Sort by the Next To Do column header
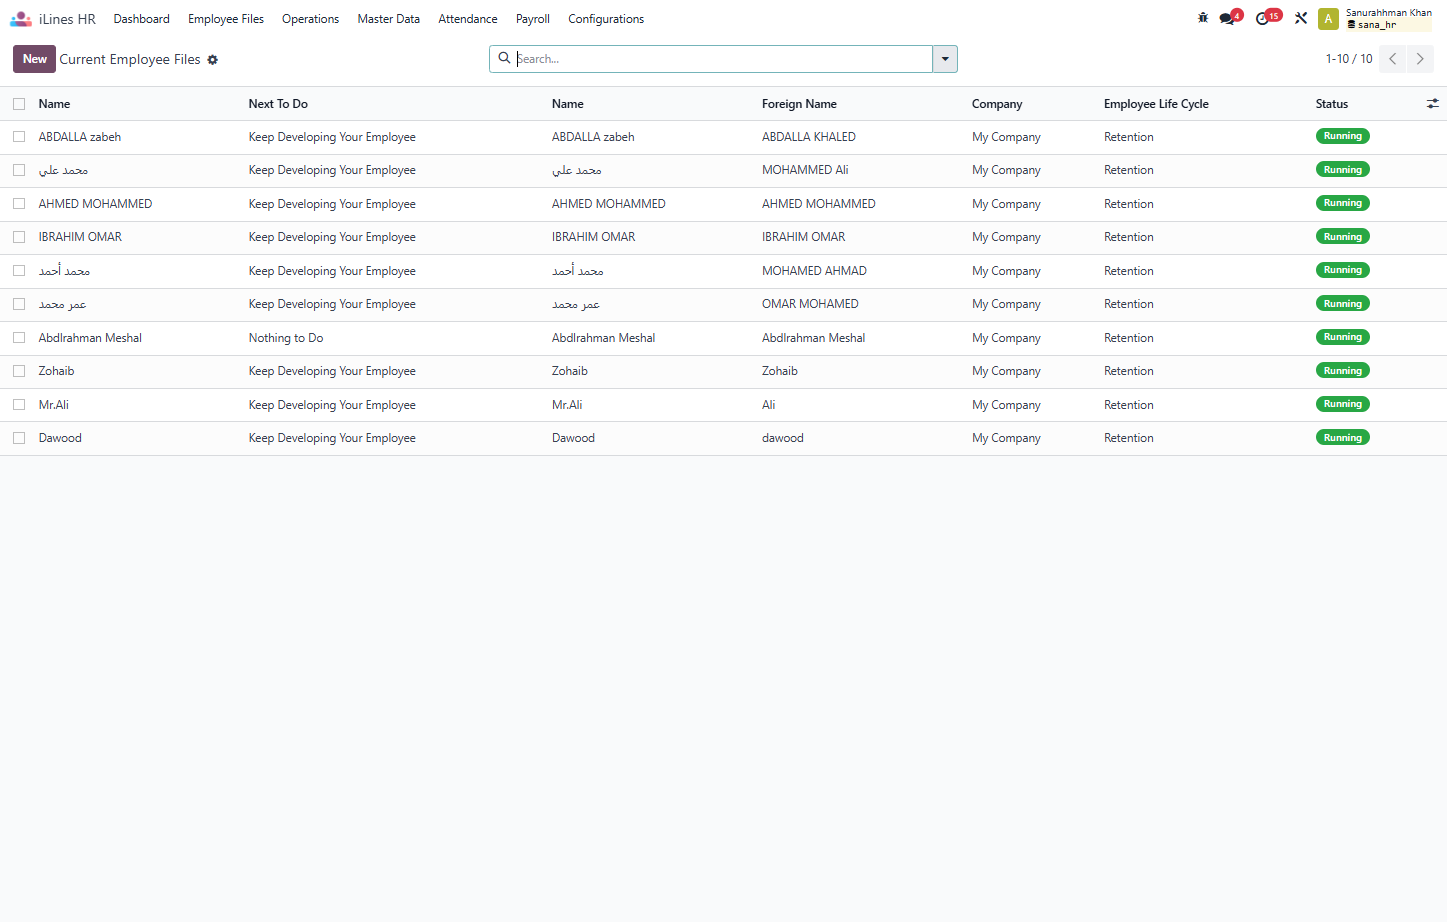This screenshot has height=922, width=1447. click(x=278, y=104)
